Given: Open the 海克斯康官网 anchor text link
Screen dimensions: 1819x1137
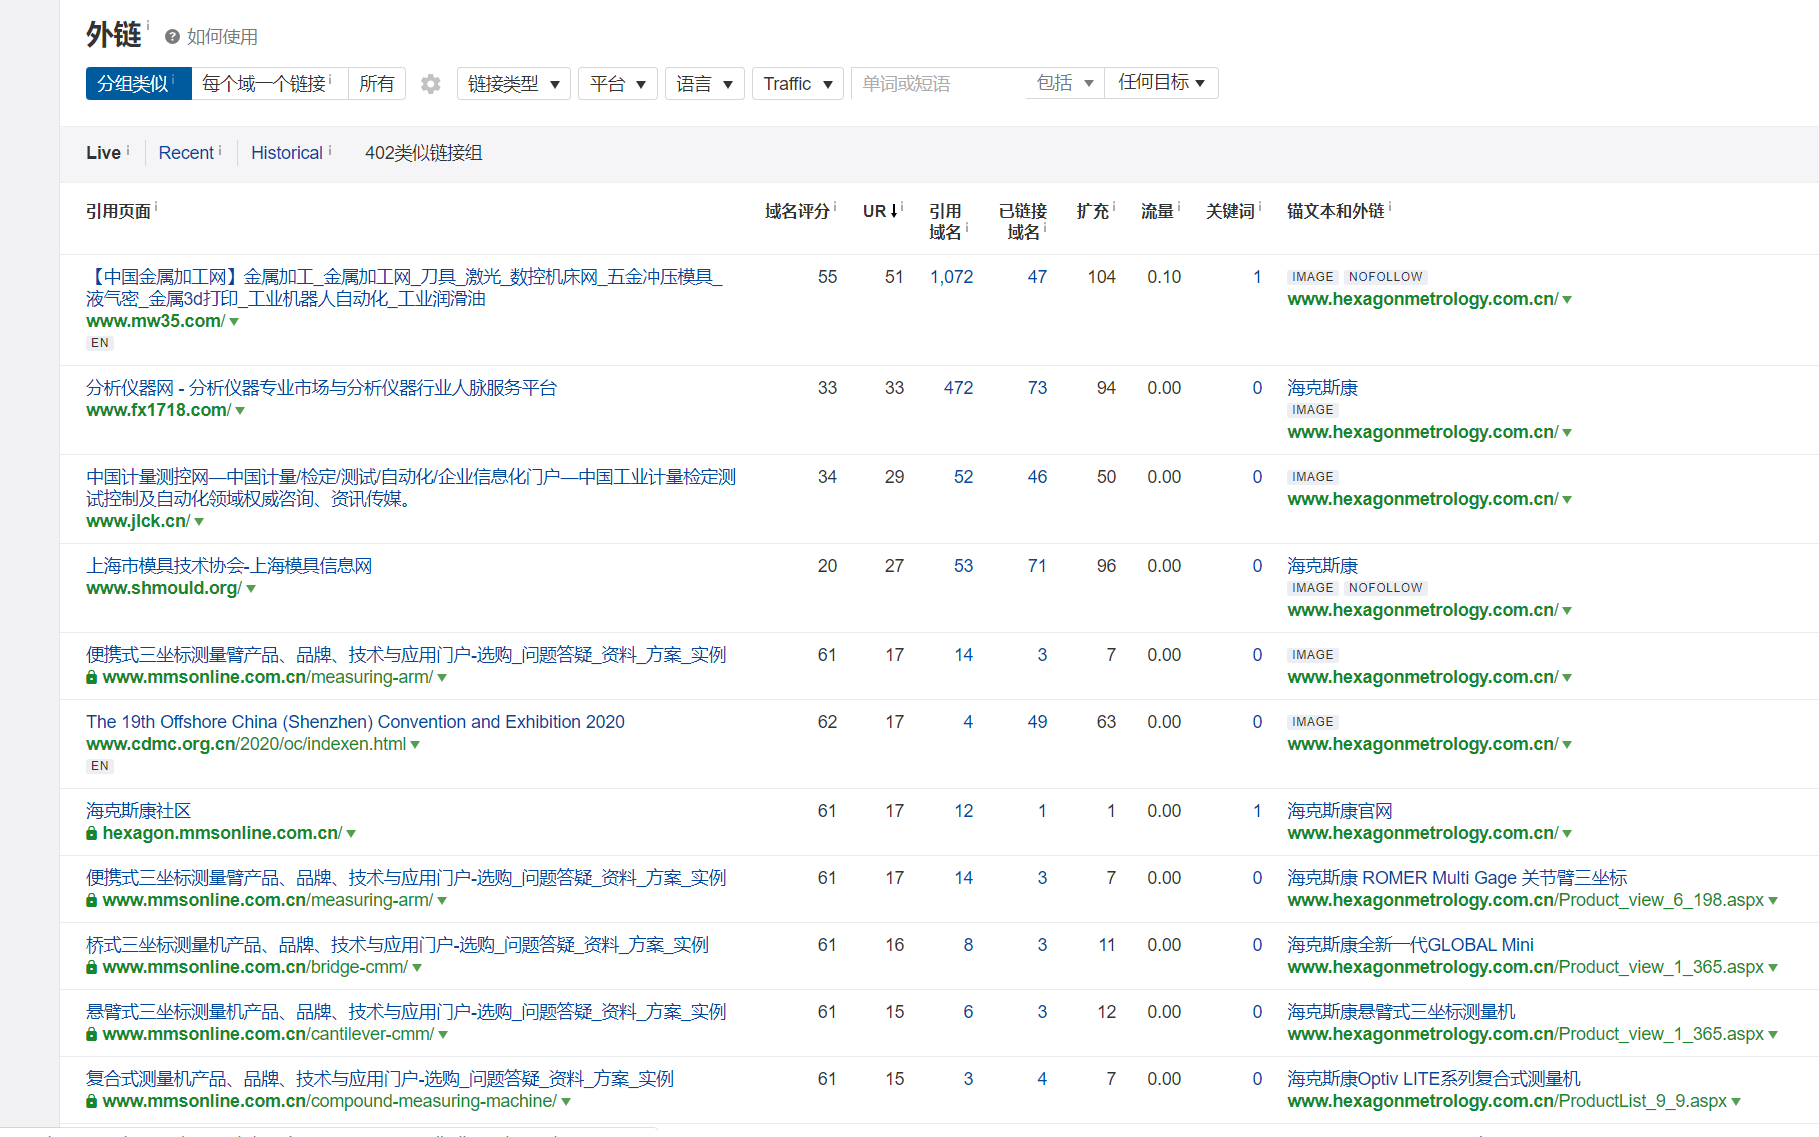Looking at the screenshot, I should click(x=1339, y=811).
